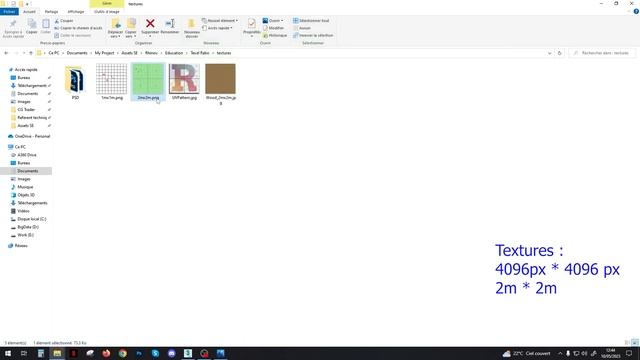Click the Nouveau dossier folder icon
This screenshot has width=640, height=360.
coord(191,24)
